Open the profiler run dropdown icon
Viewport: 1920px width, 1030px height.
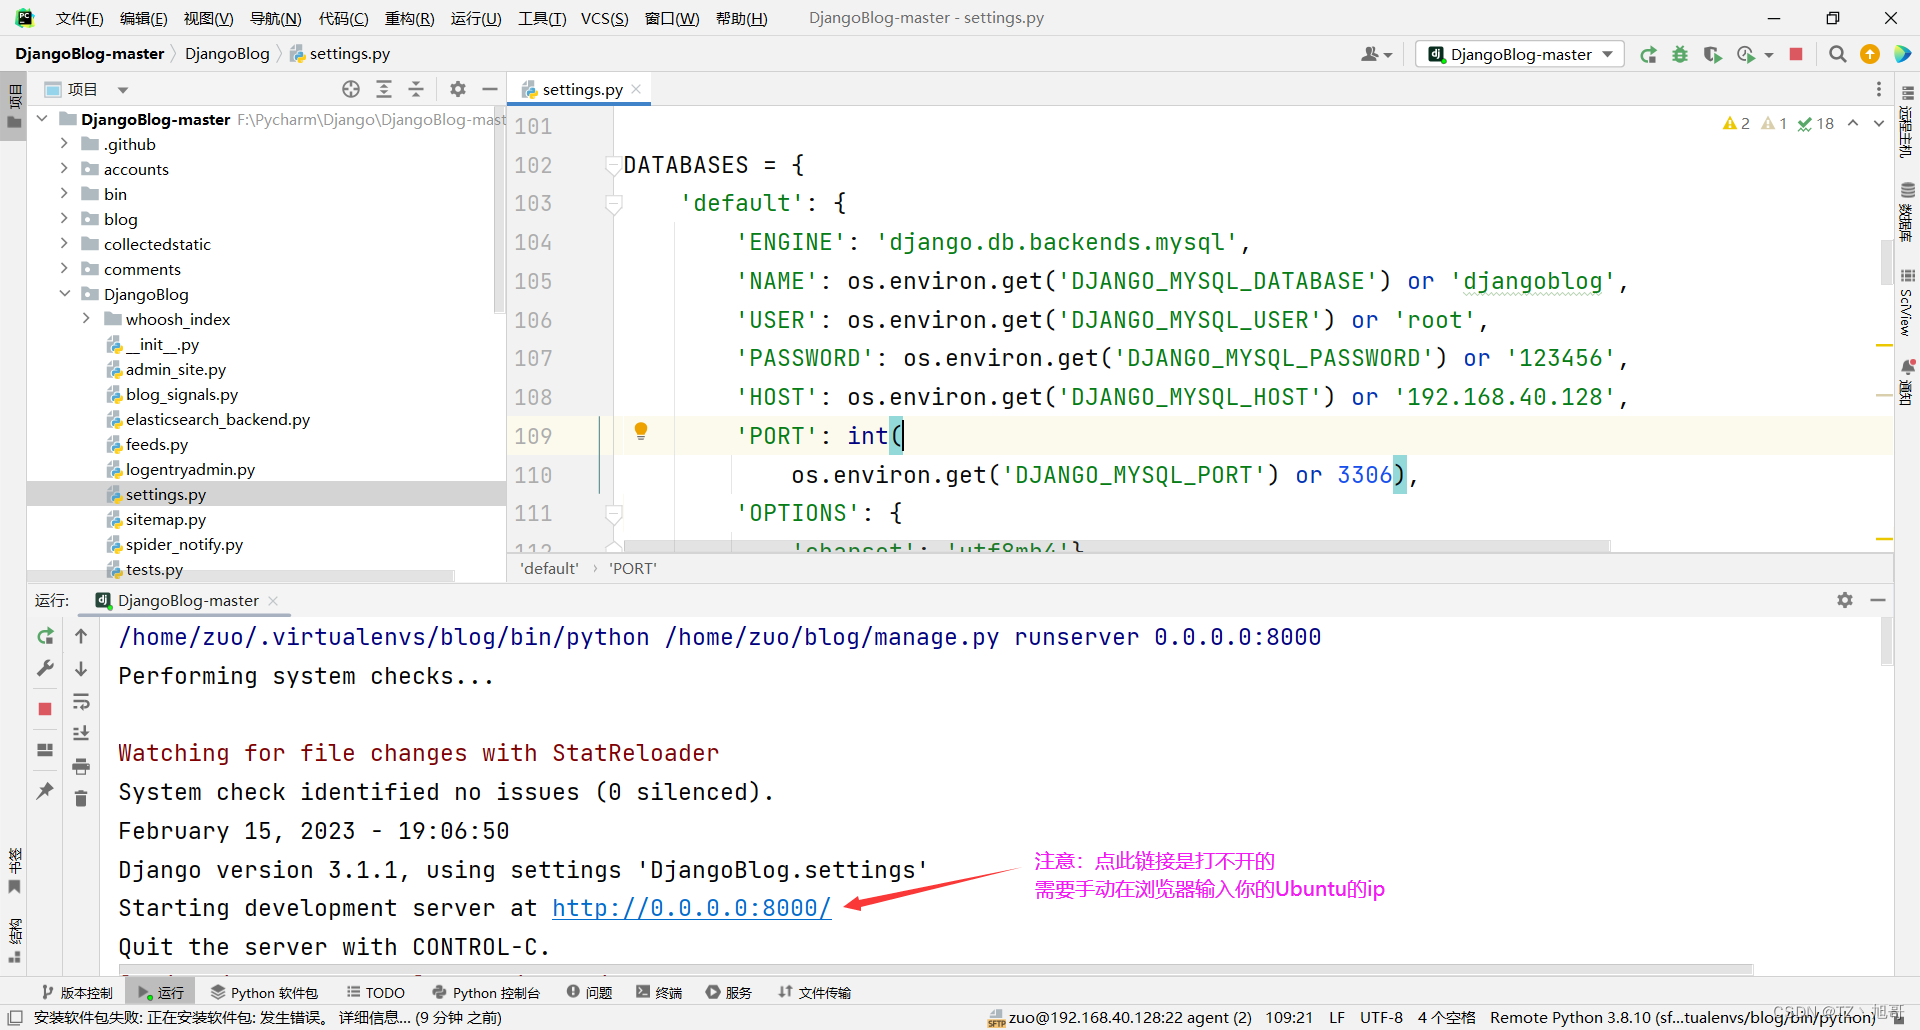(x=1755, y=54)
